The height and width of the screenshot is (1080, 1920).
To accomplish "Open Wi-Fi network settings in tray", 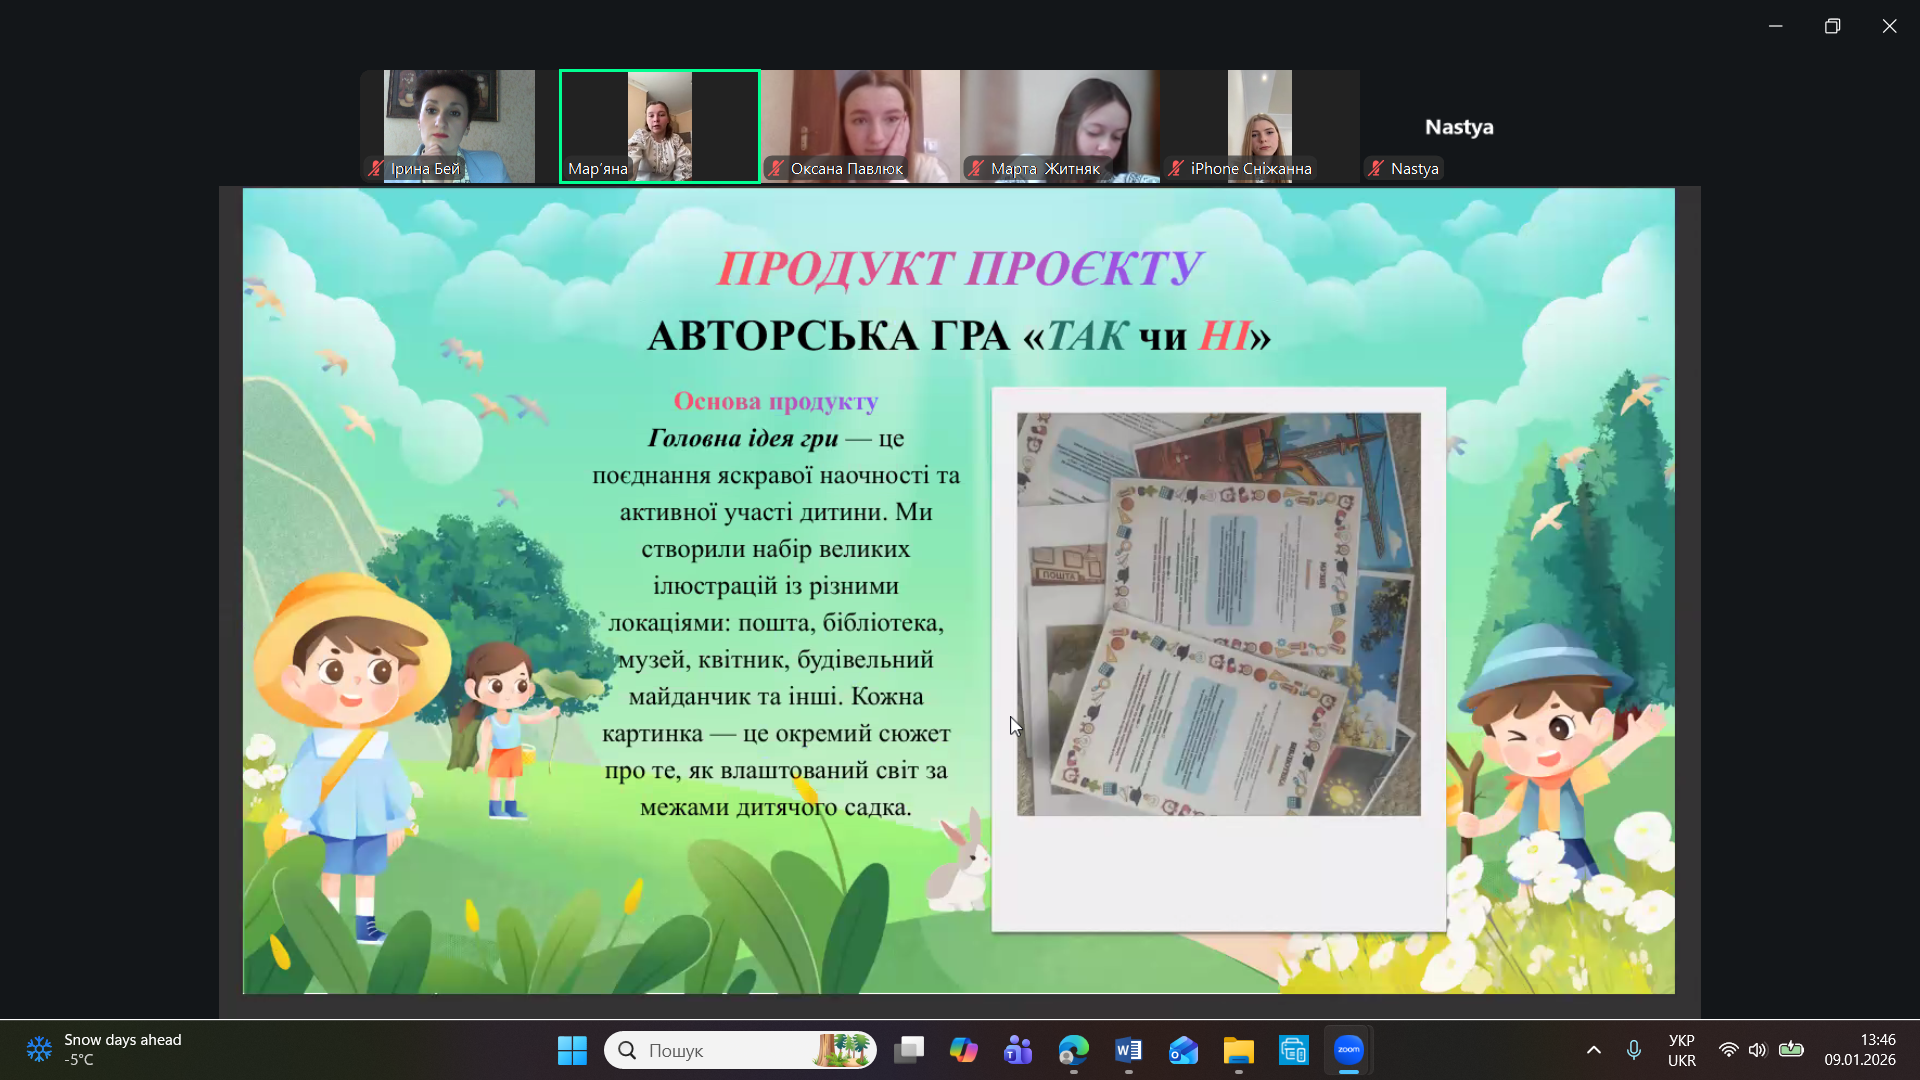I will point(1728,1050).
